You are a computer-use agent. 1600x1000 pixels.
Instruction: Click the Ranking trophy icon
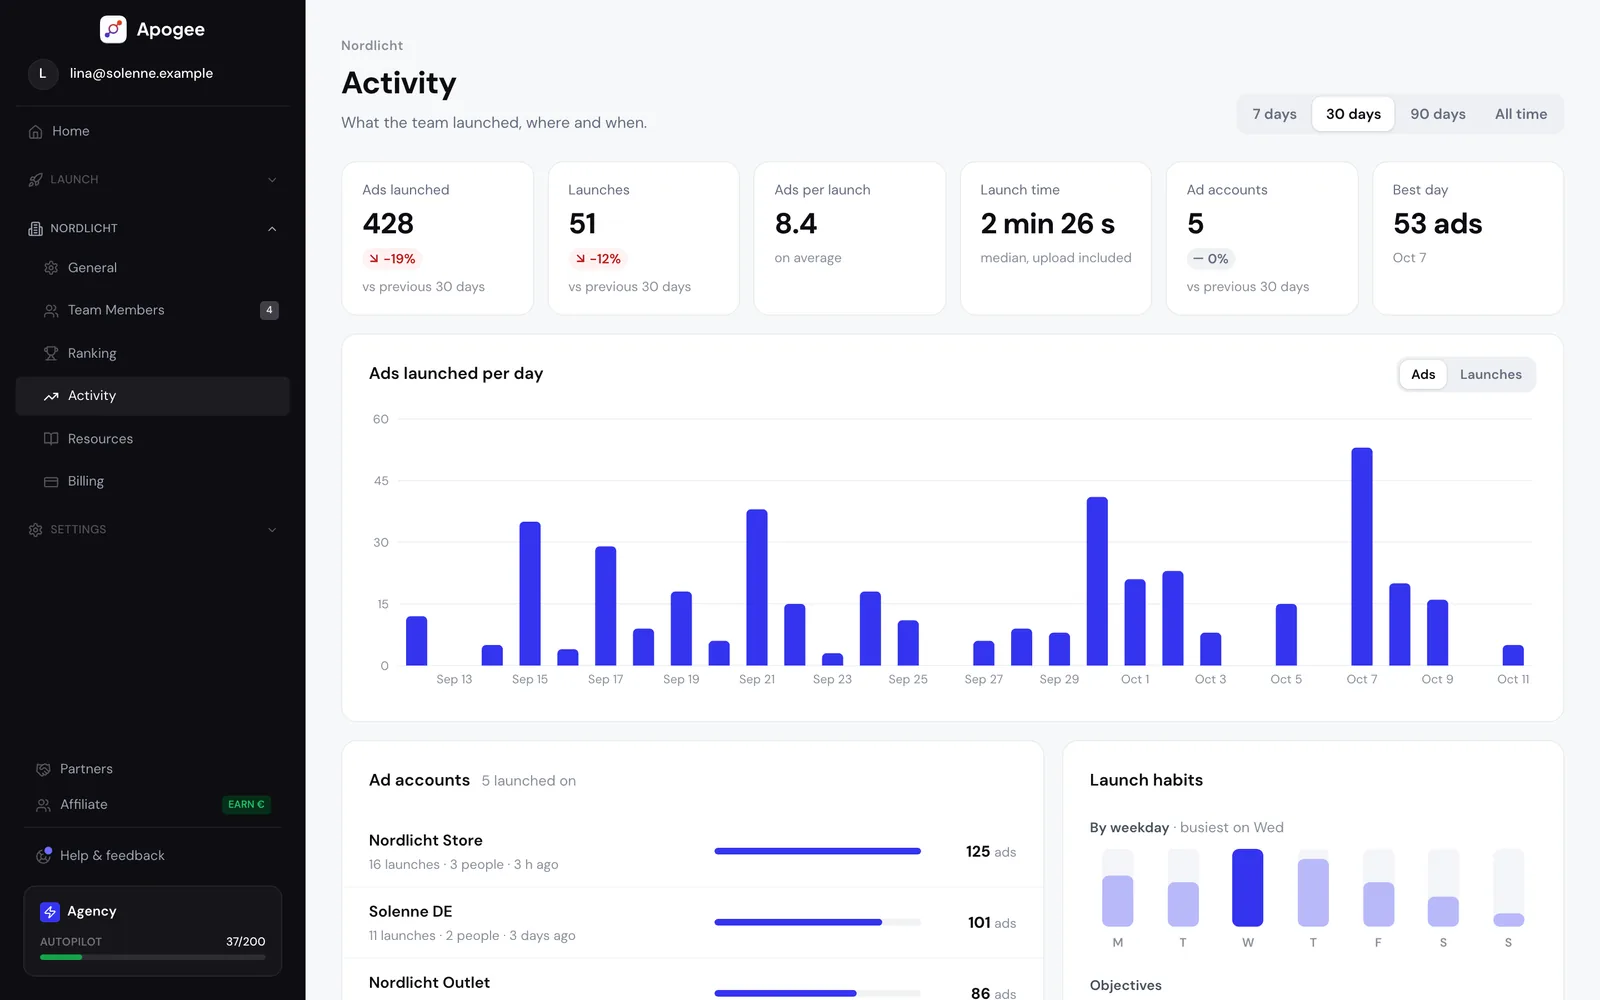point(51,353)
